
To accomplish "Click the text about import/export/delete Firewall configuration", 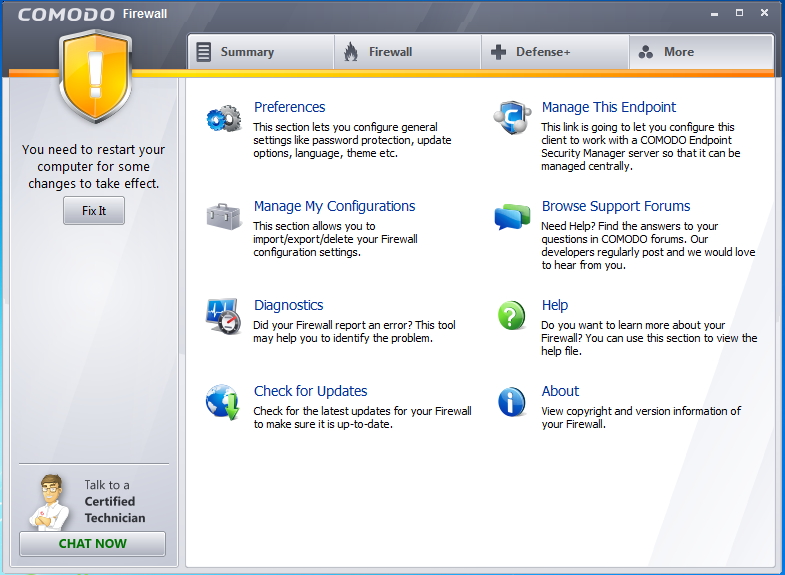I will coord(335,239).
